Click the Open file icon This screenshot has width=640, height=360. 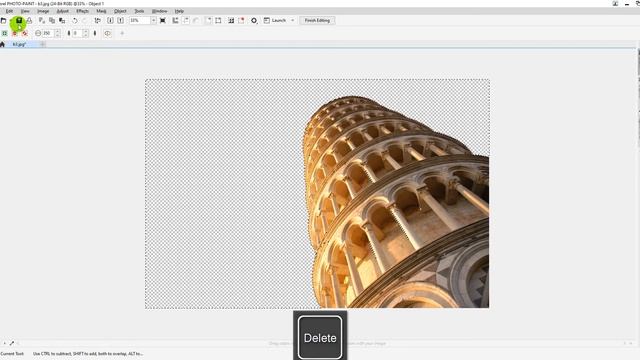coord(3,20)
